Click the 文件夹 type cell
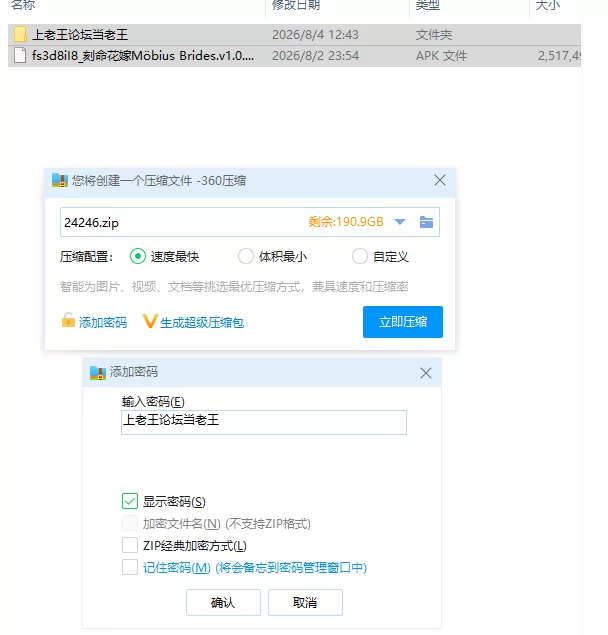Viewport: 608px width, 635px height. click(x=433, y=35)
